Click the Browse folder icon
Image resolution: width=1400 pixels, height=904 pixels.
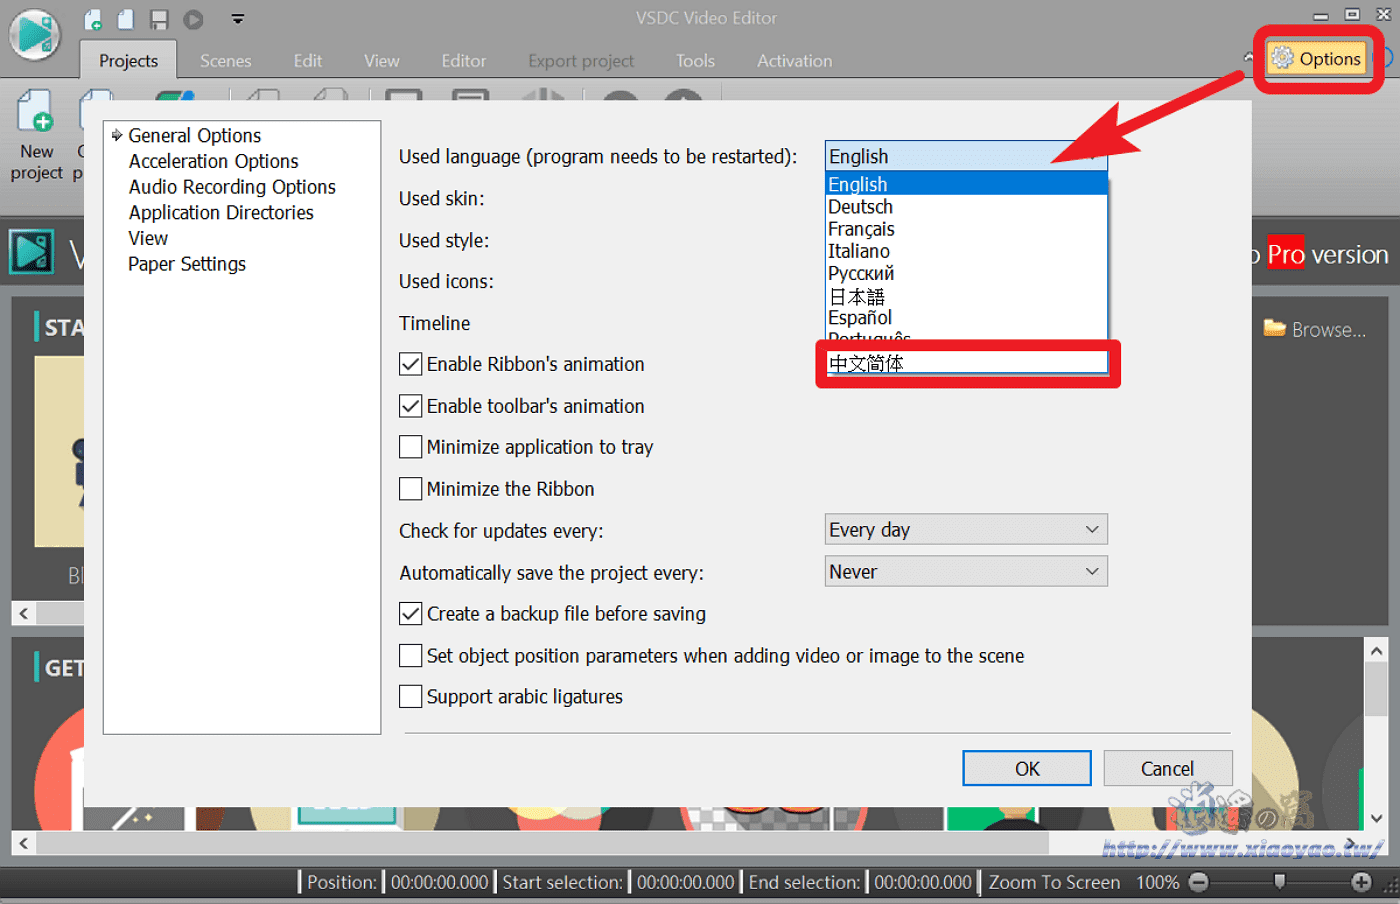pyautogui.click(x=1274, y=328)
